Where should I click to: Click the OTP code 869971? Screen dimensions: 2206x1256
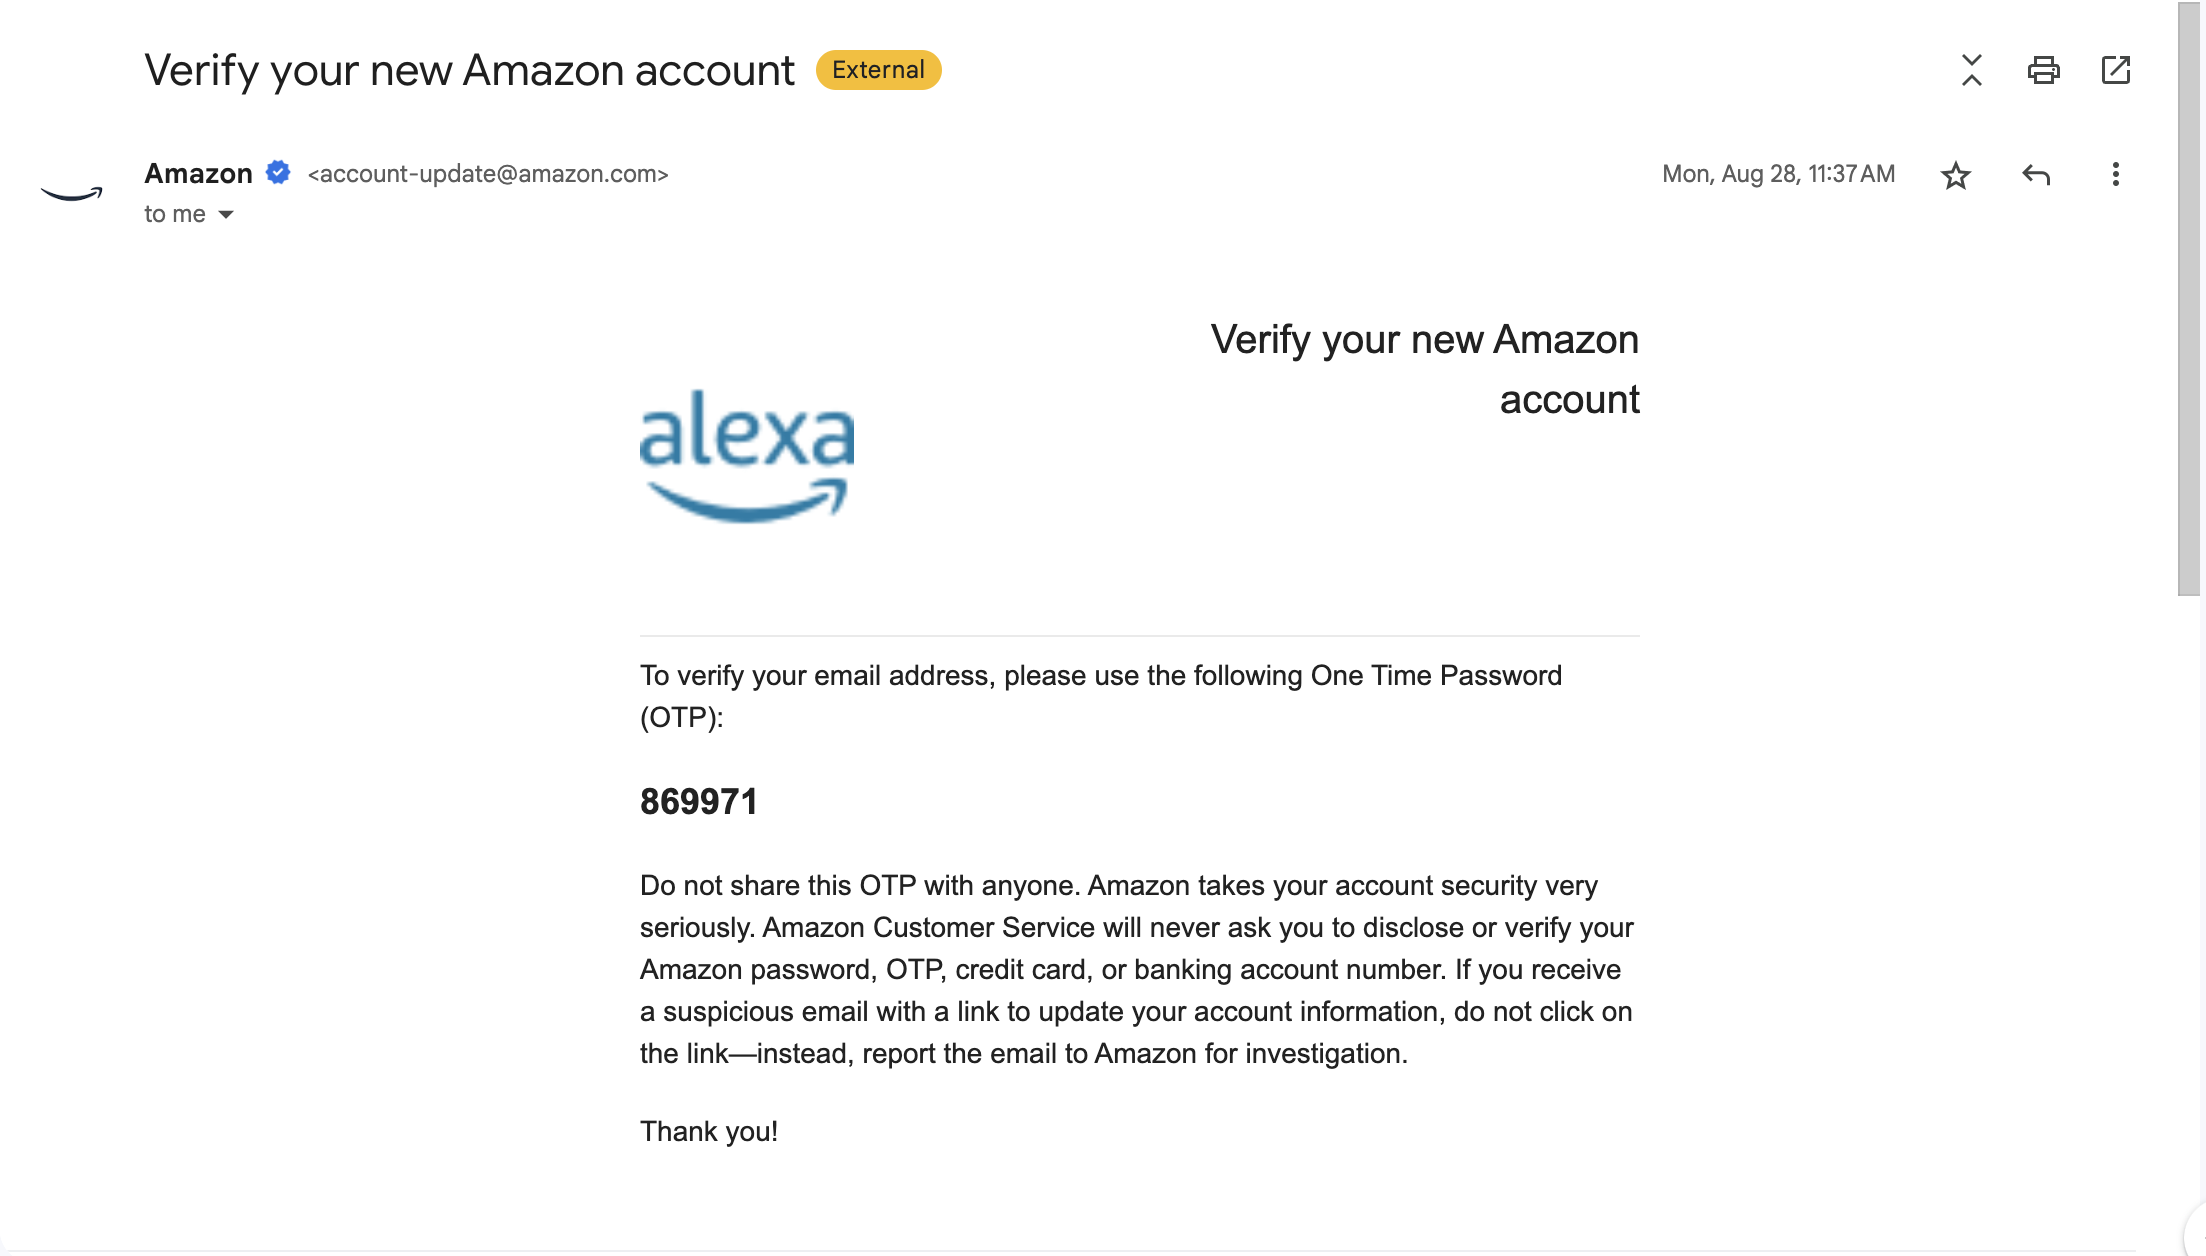(x=699, y=802)
